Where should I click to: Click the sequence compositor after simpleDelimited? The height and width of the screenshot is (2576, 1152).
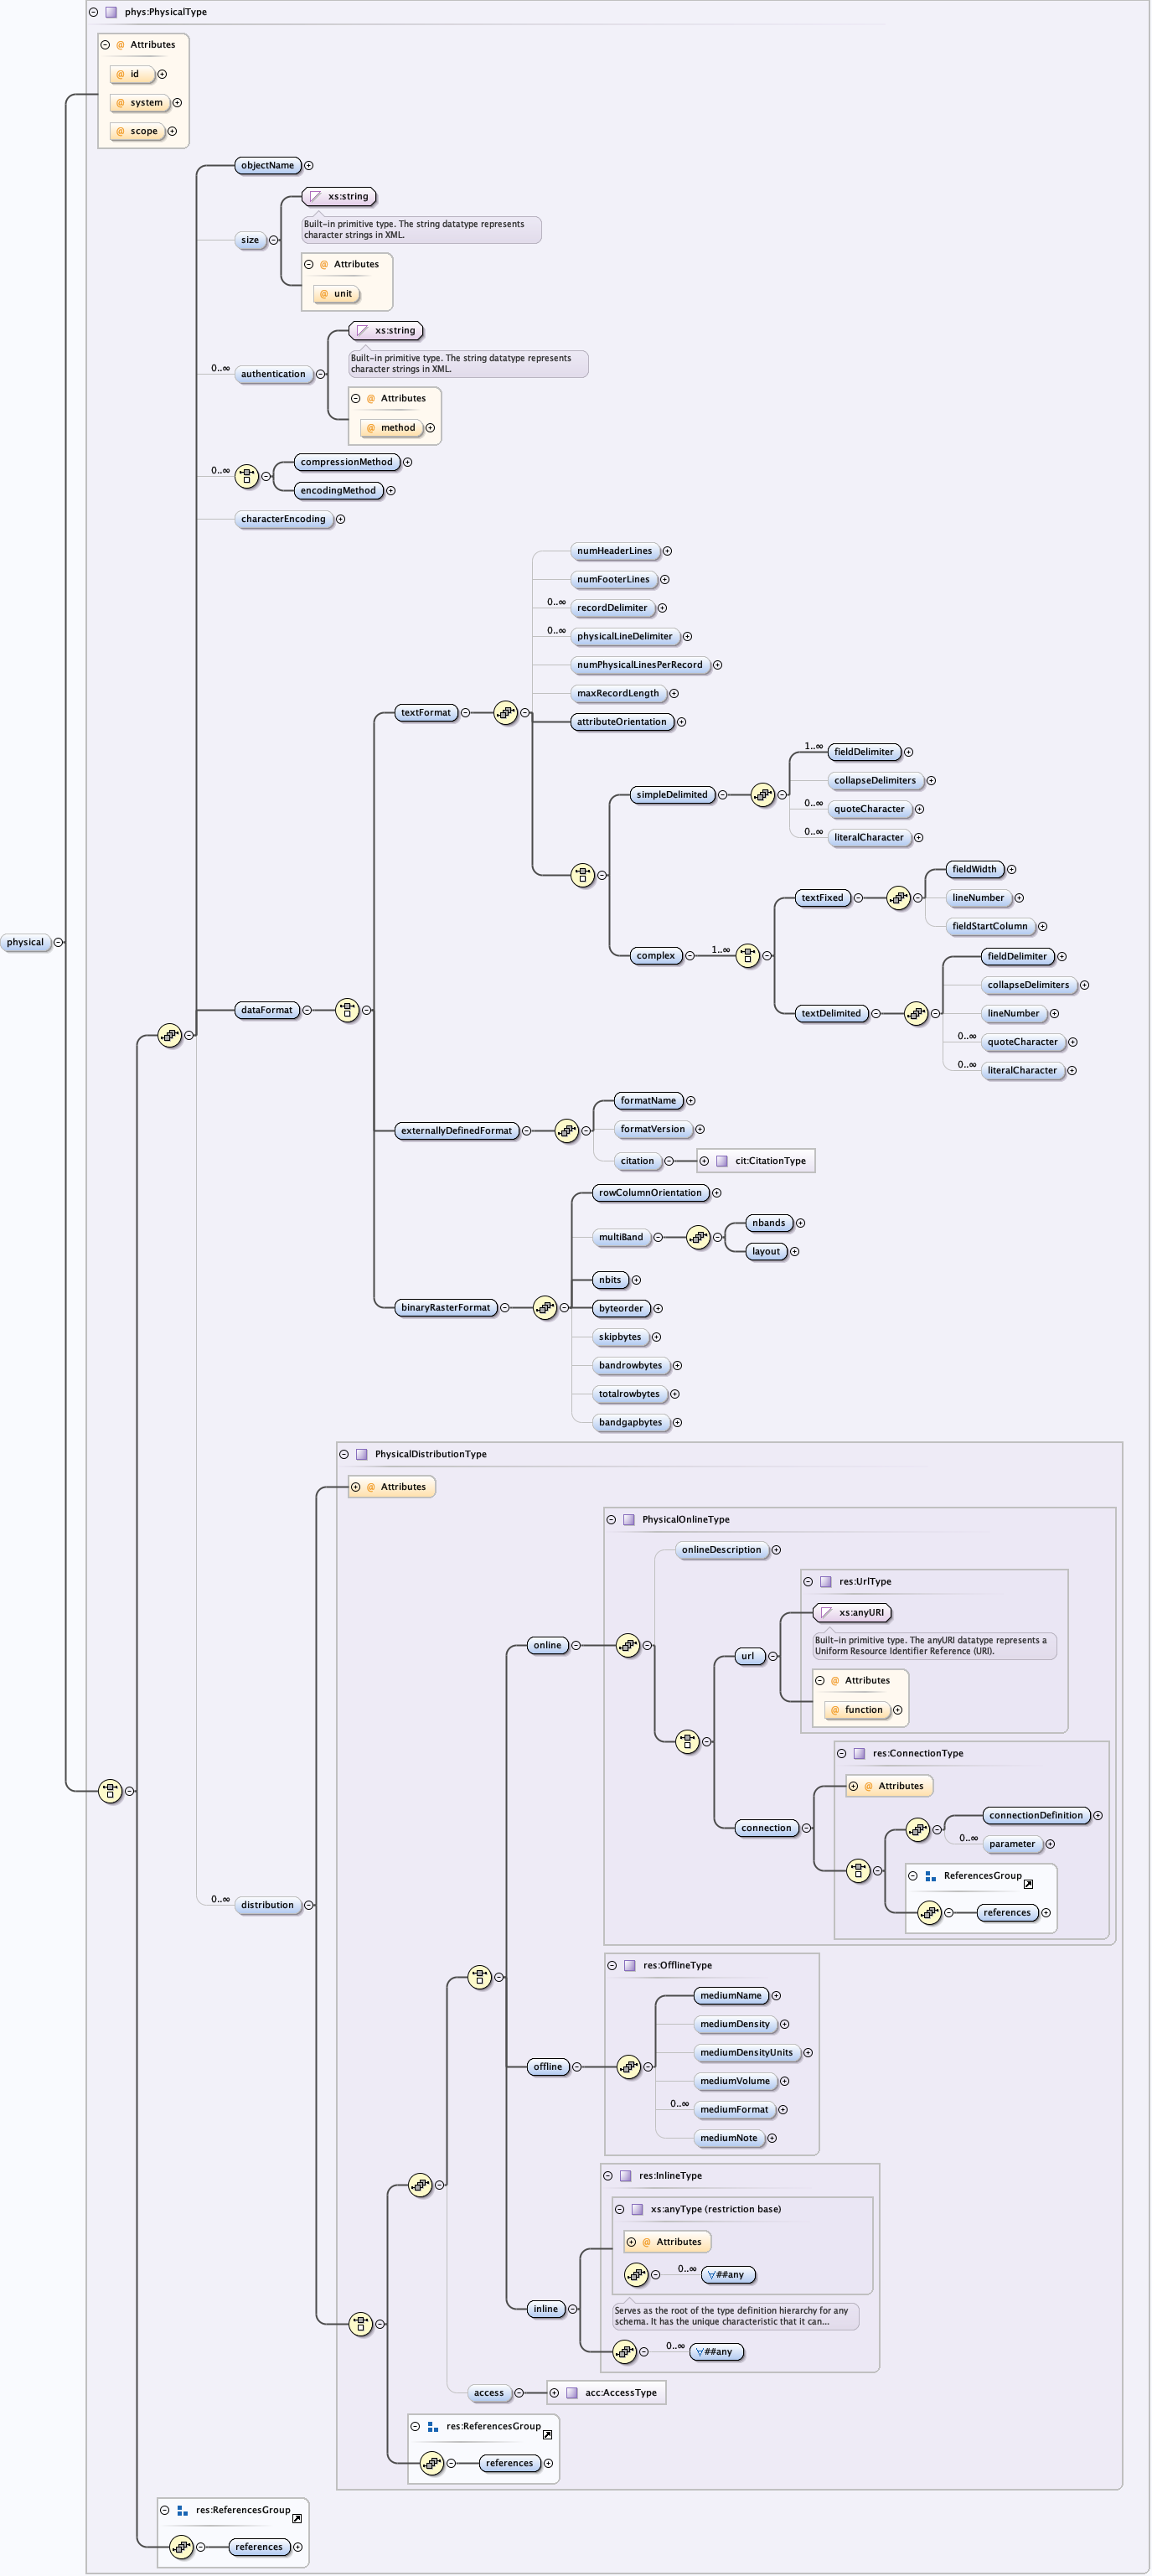coord(763,795)
